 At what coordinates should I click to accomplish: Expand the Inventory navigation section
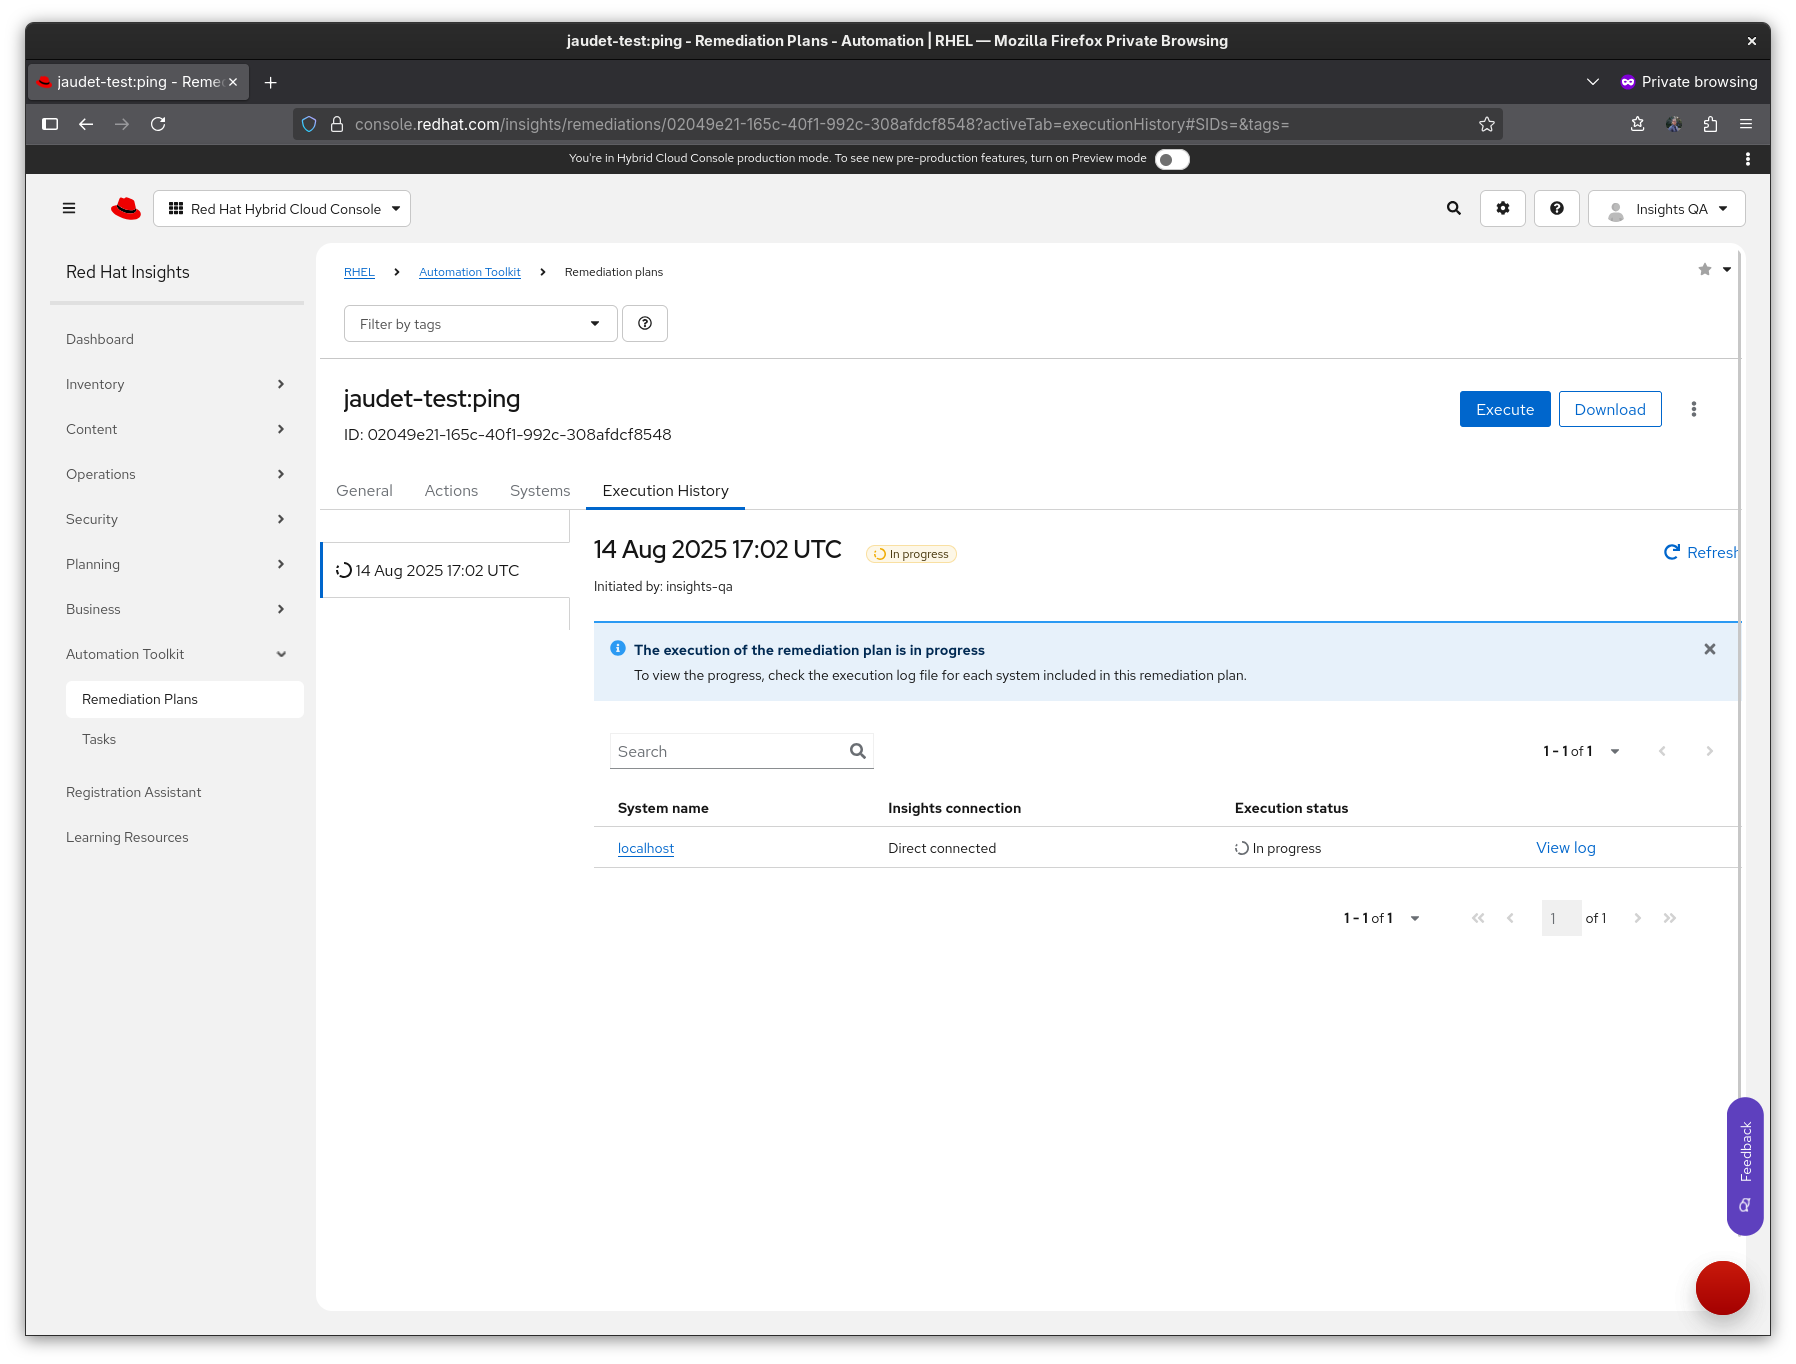click(176, 384)
